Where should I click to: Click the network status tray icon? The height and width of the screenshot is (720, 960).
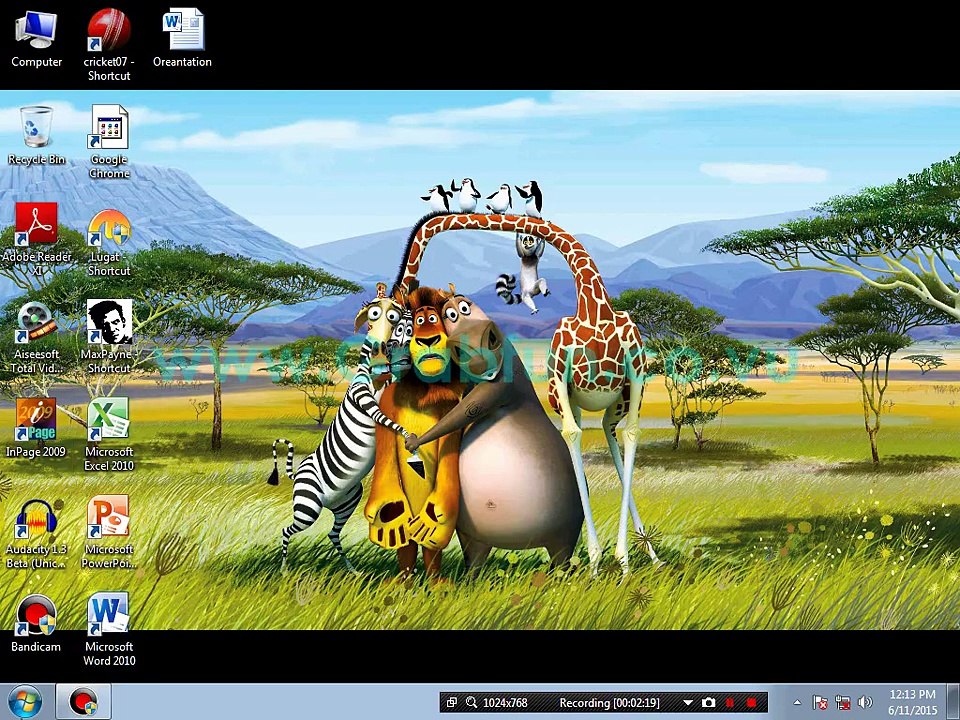(x=842, y=702)
